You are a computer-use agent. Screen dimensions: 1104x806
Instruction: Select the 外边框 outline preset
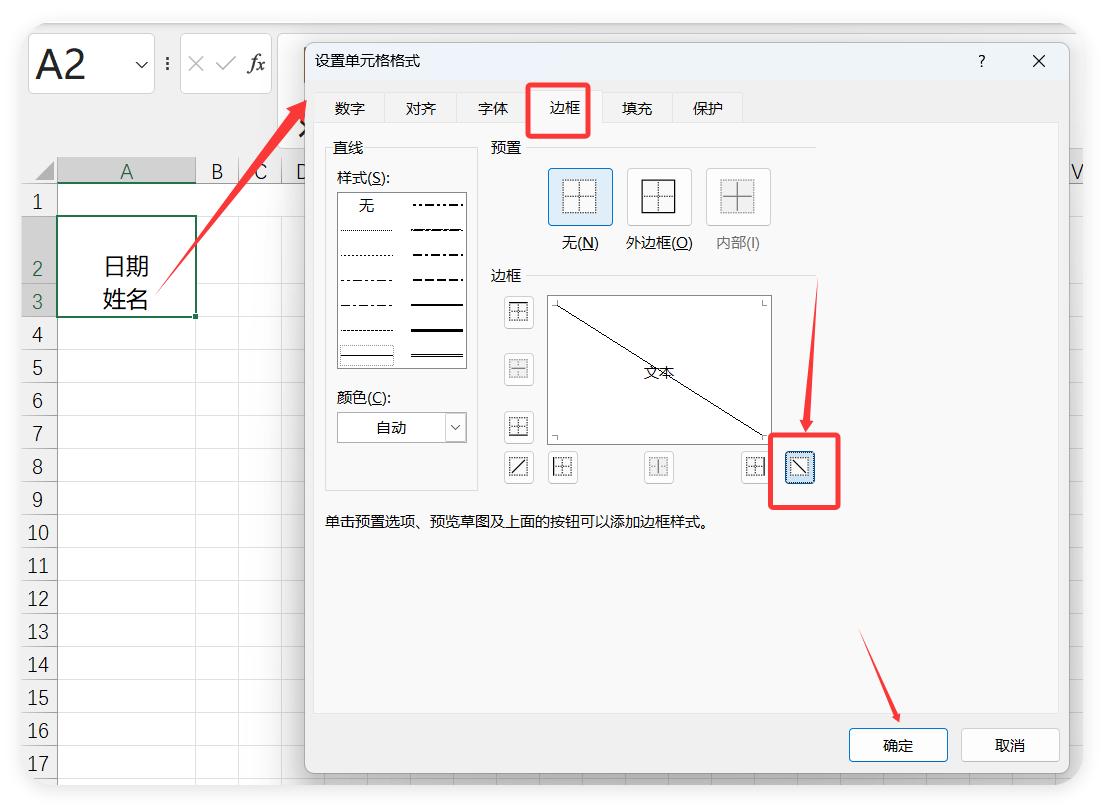pos(658,197)
